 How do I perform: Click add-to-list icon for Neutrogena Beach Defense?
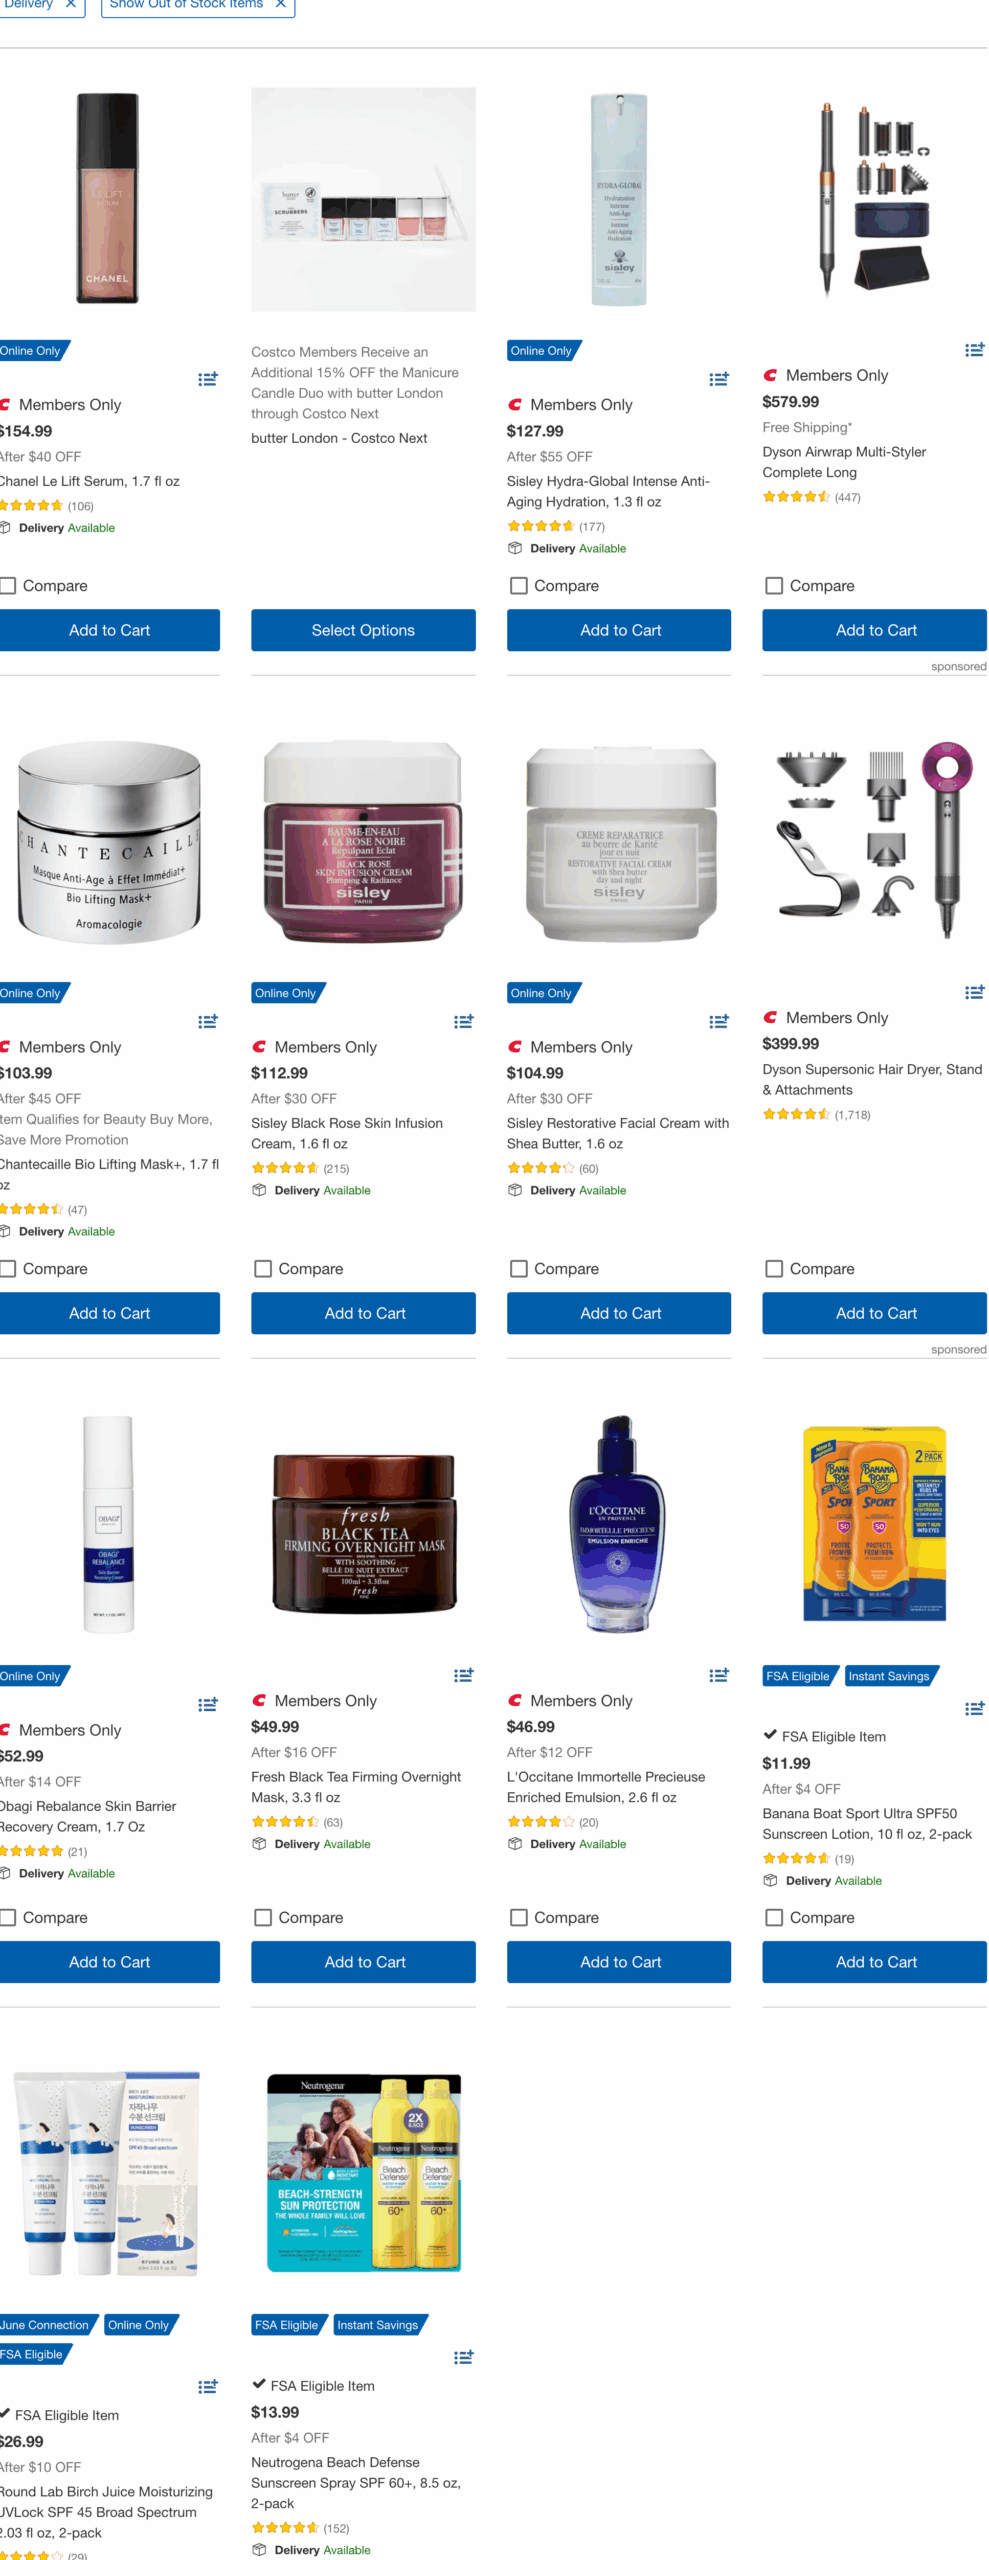click(463, 2357)
